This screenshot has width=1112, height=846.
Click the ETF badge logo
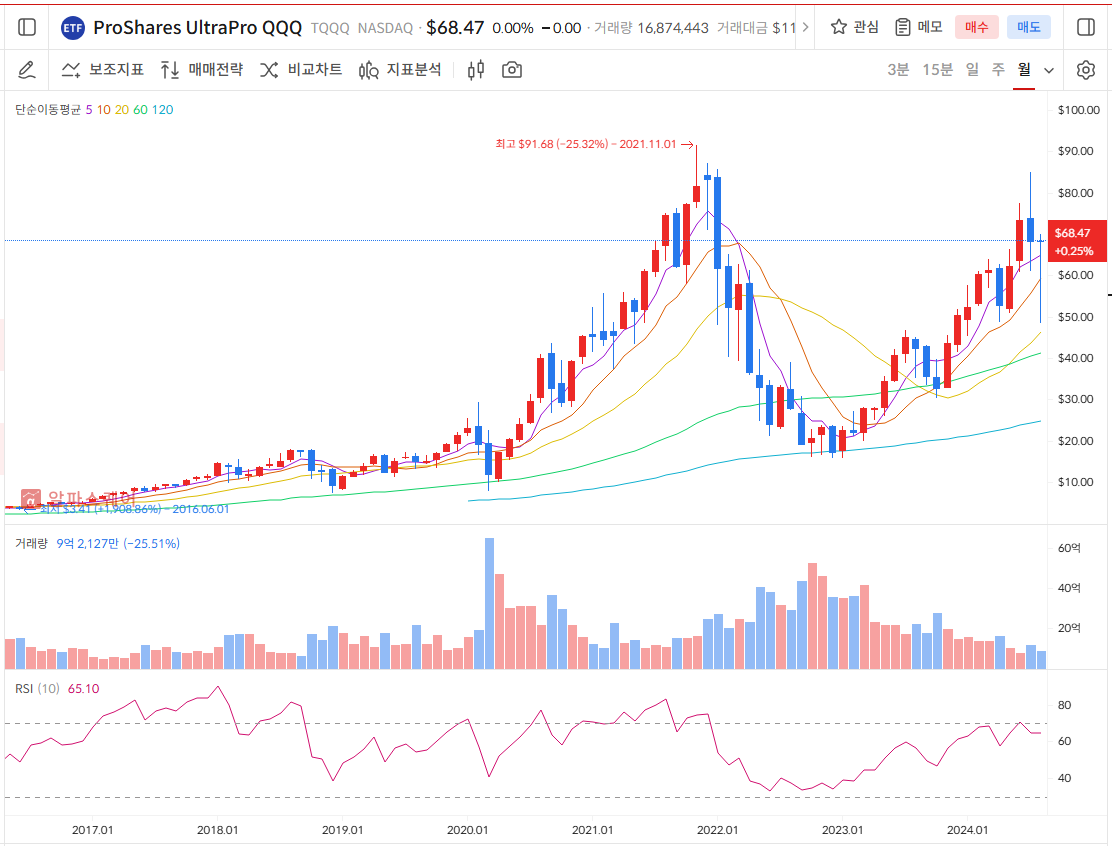click(72, 28)
